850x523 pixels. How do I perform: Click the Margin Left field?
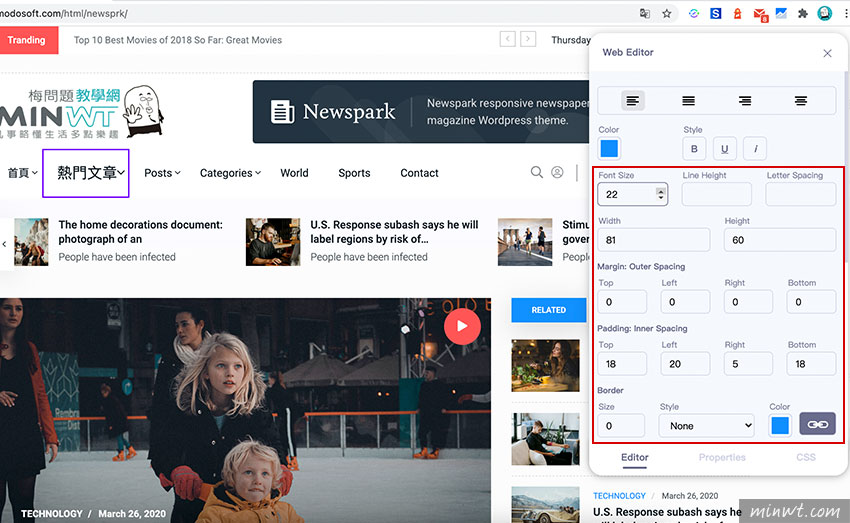click(685, 302)
